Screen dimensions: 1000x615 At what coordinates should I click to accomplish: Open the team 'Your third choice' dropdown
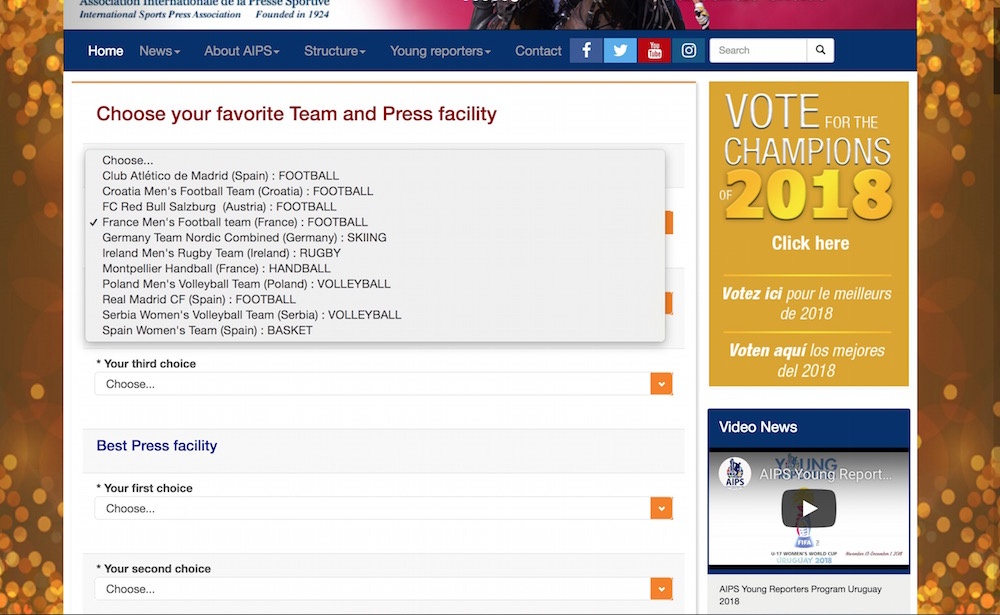coord(383,384)
